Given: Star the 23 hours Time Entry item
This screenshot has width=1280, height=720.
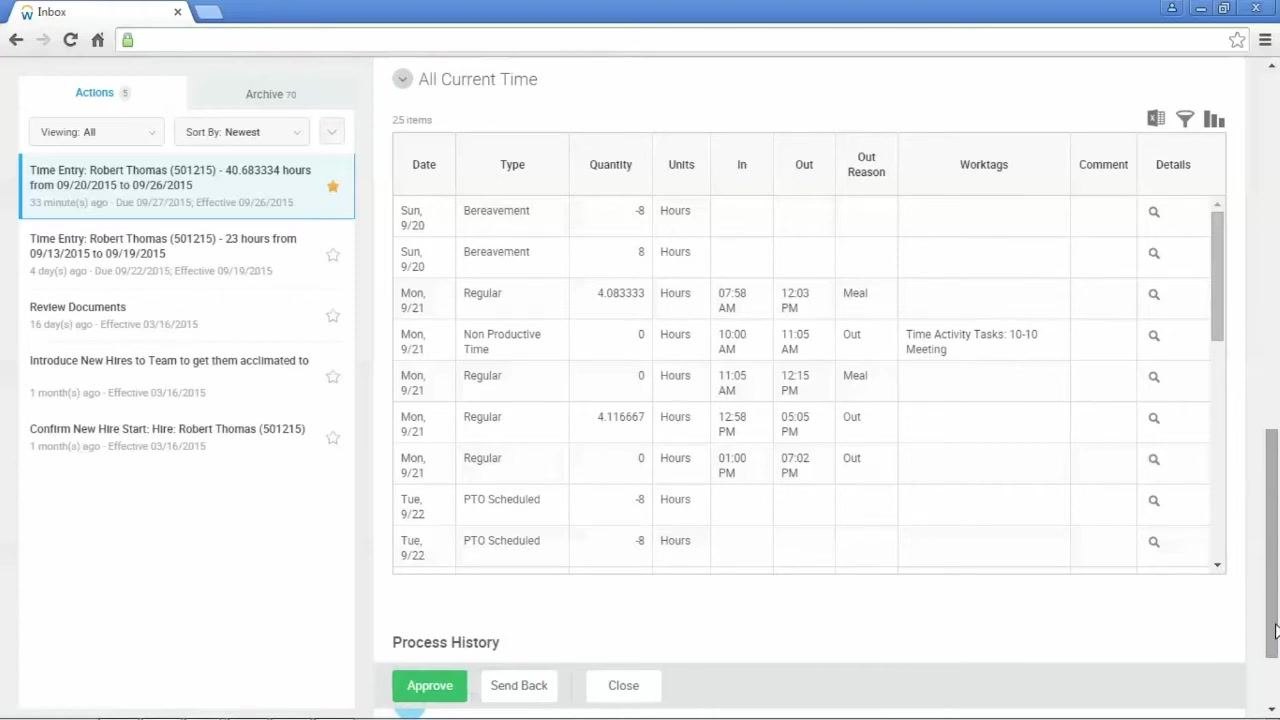Looking at the screenshot, I should click(x=333, y=255).
